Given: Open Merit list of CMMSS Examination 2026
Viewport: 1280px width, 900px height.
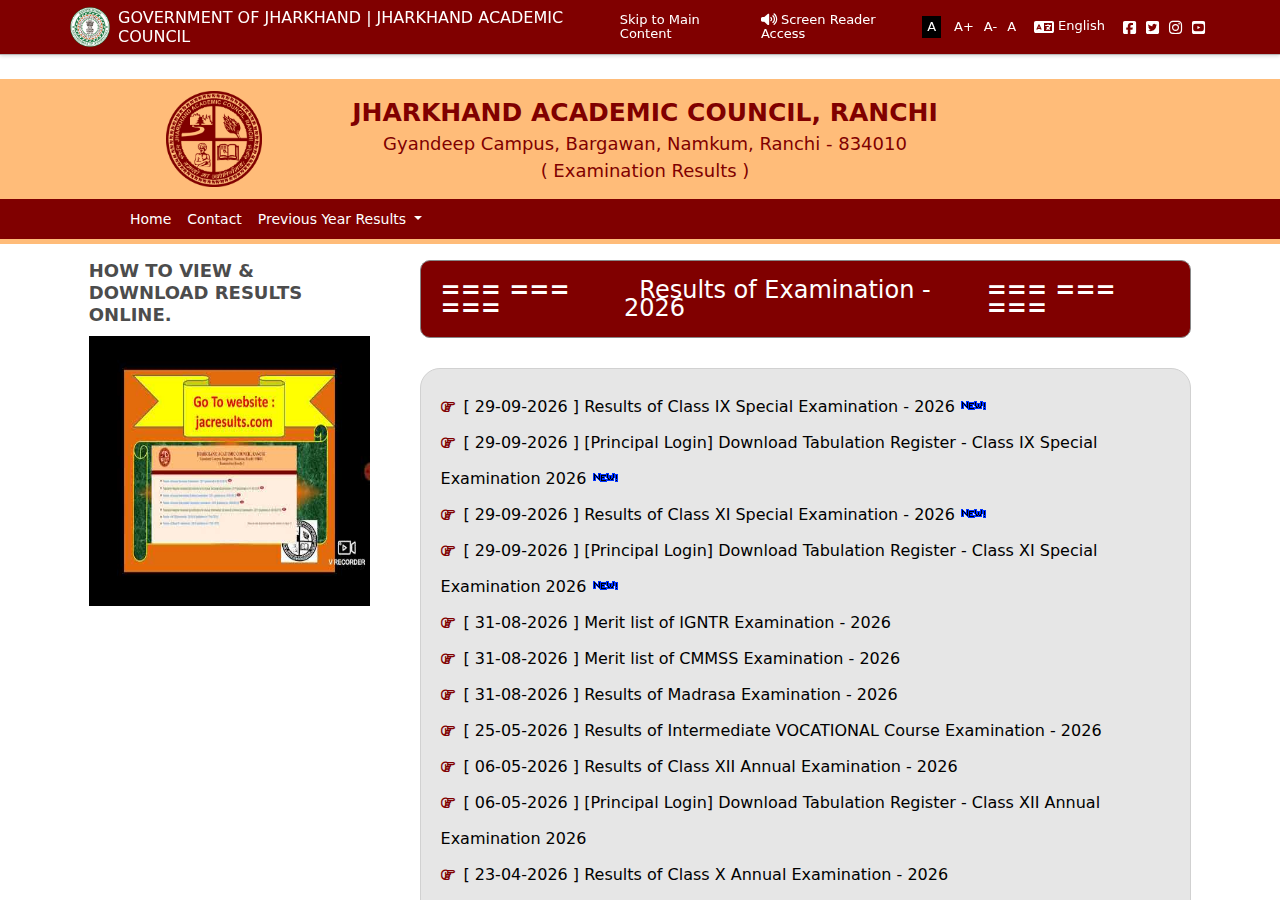Looking at the screenshot, I should pyautogui.click(x=681, y=659).
